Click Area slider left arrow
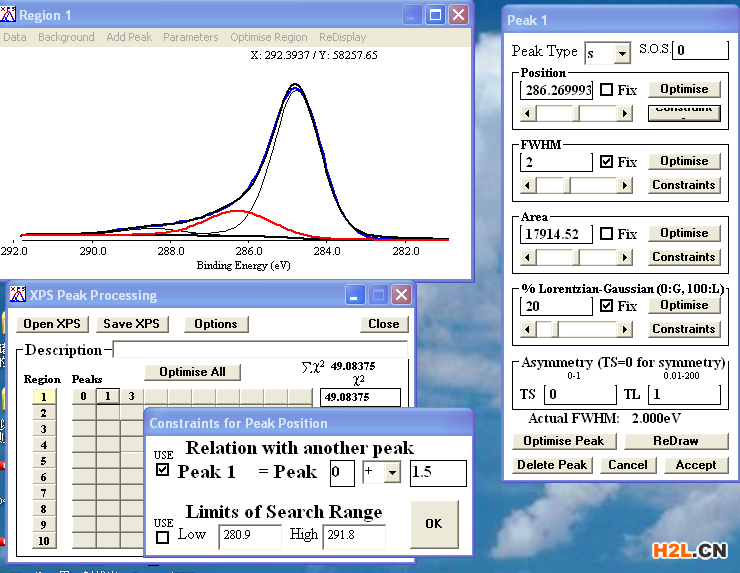 pos(528,257)
